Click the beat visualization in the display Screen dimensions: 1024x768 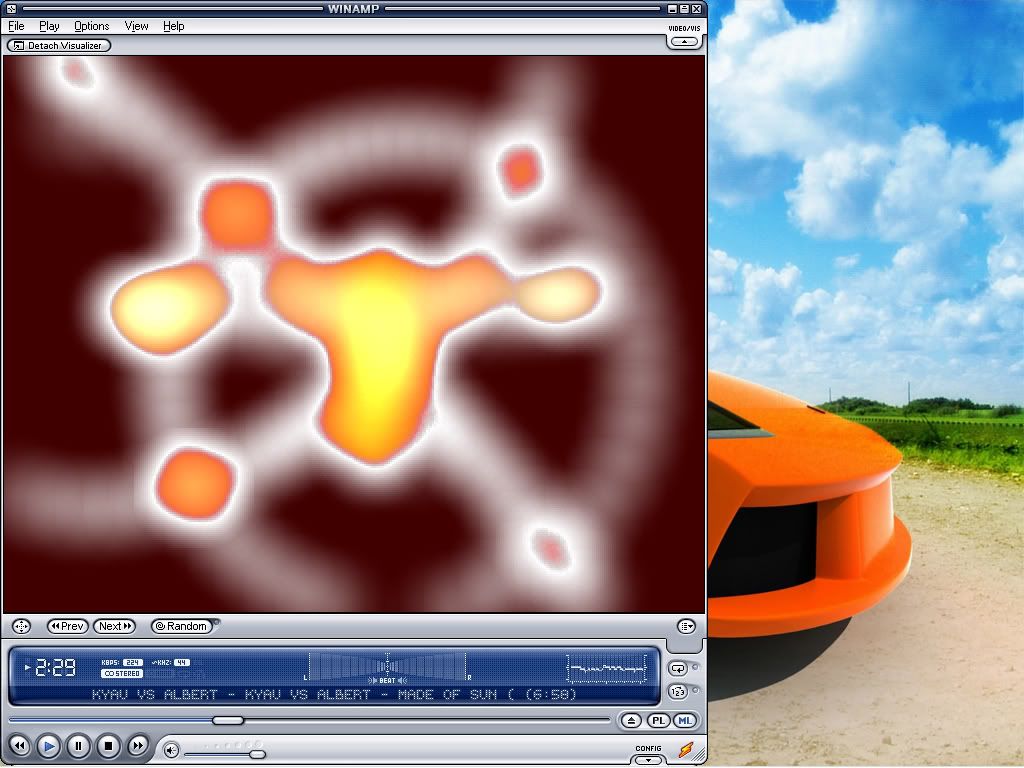[x=387, y=668]
